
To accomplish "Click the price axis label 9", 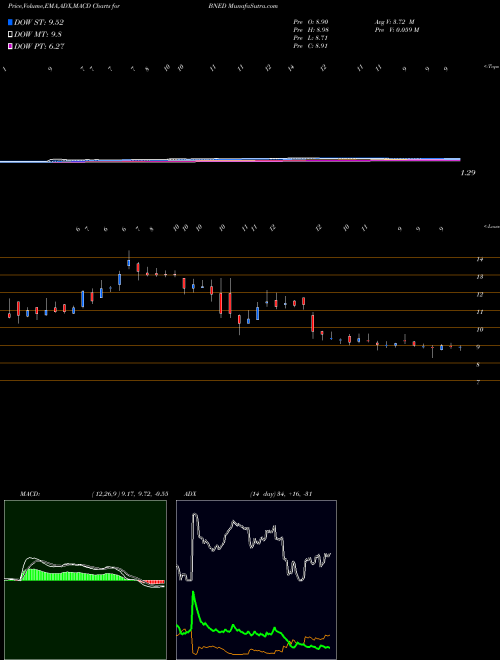I will (478, 347).
